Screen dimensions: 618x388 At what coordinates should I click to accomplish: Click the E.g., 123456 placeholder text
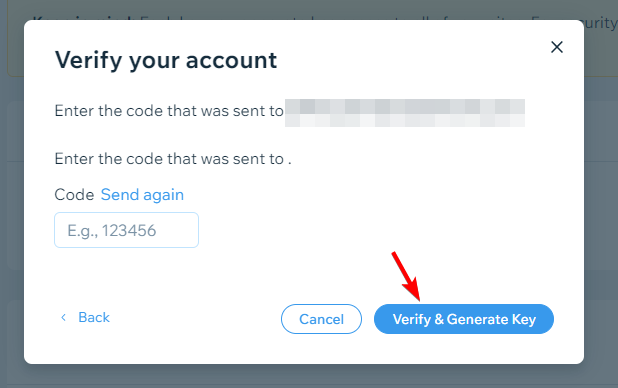tap(112, 231)
